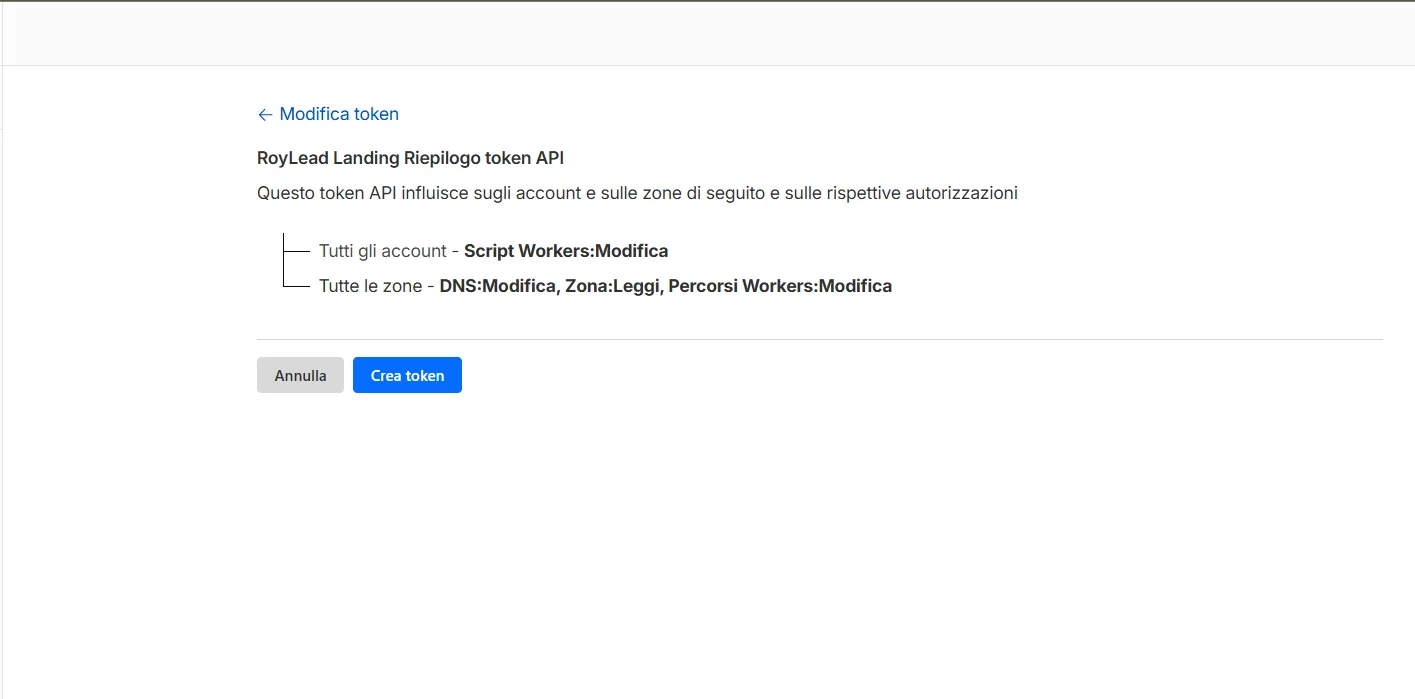Viewport: 1415px width, 699px height.
Task: Click the DNS:Modifica permission text
Action: point(498,286)
